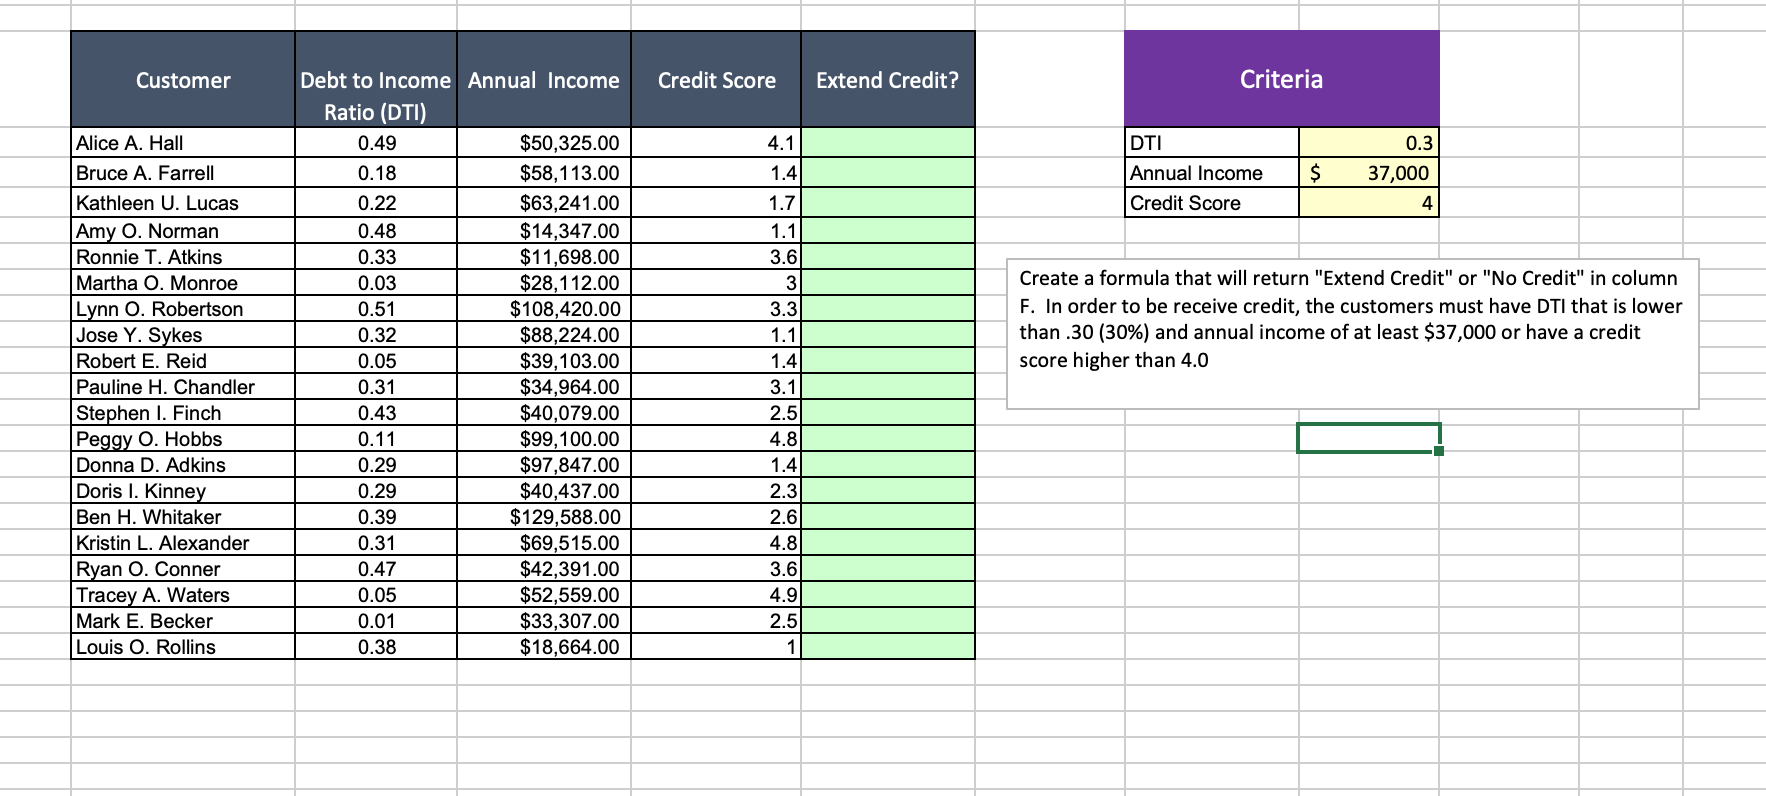
Task: Select the Mark E. Becker cell
Action: (183, 621)
